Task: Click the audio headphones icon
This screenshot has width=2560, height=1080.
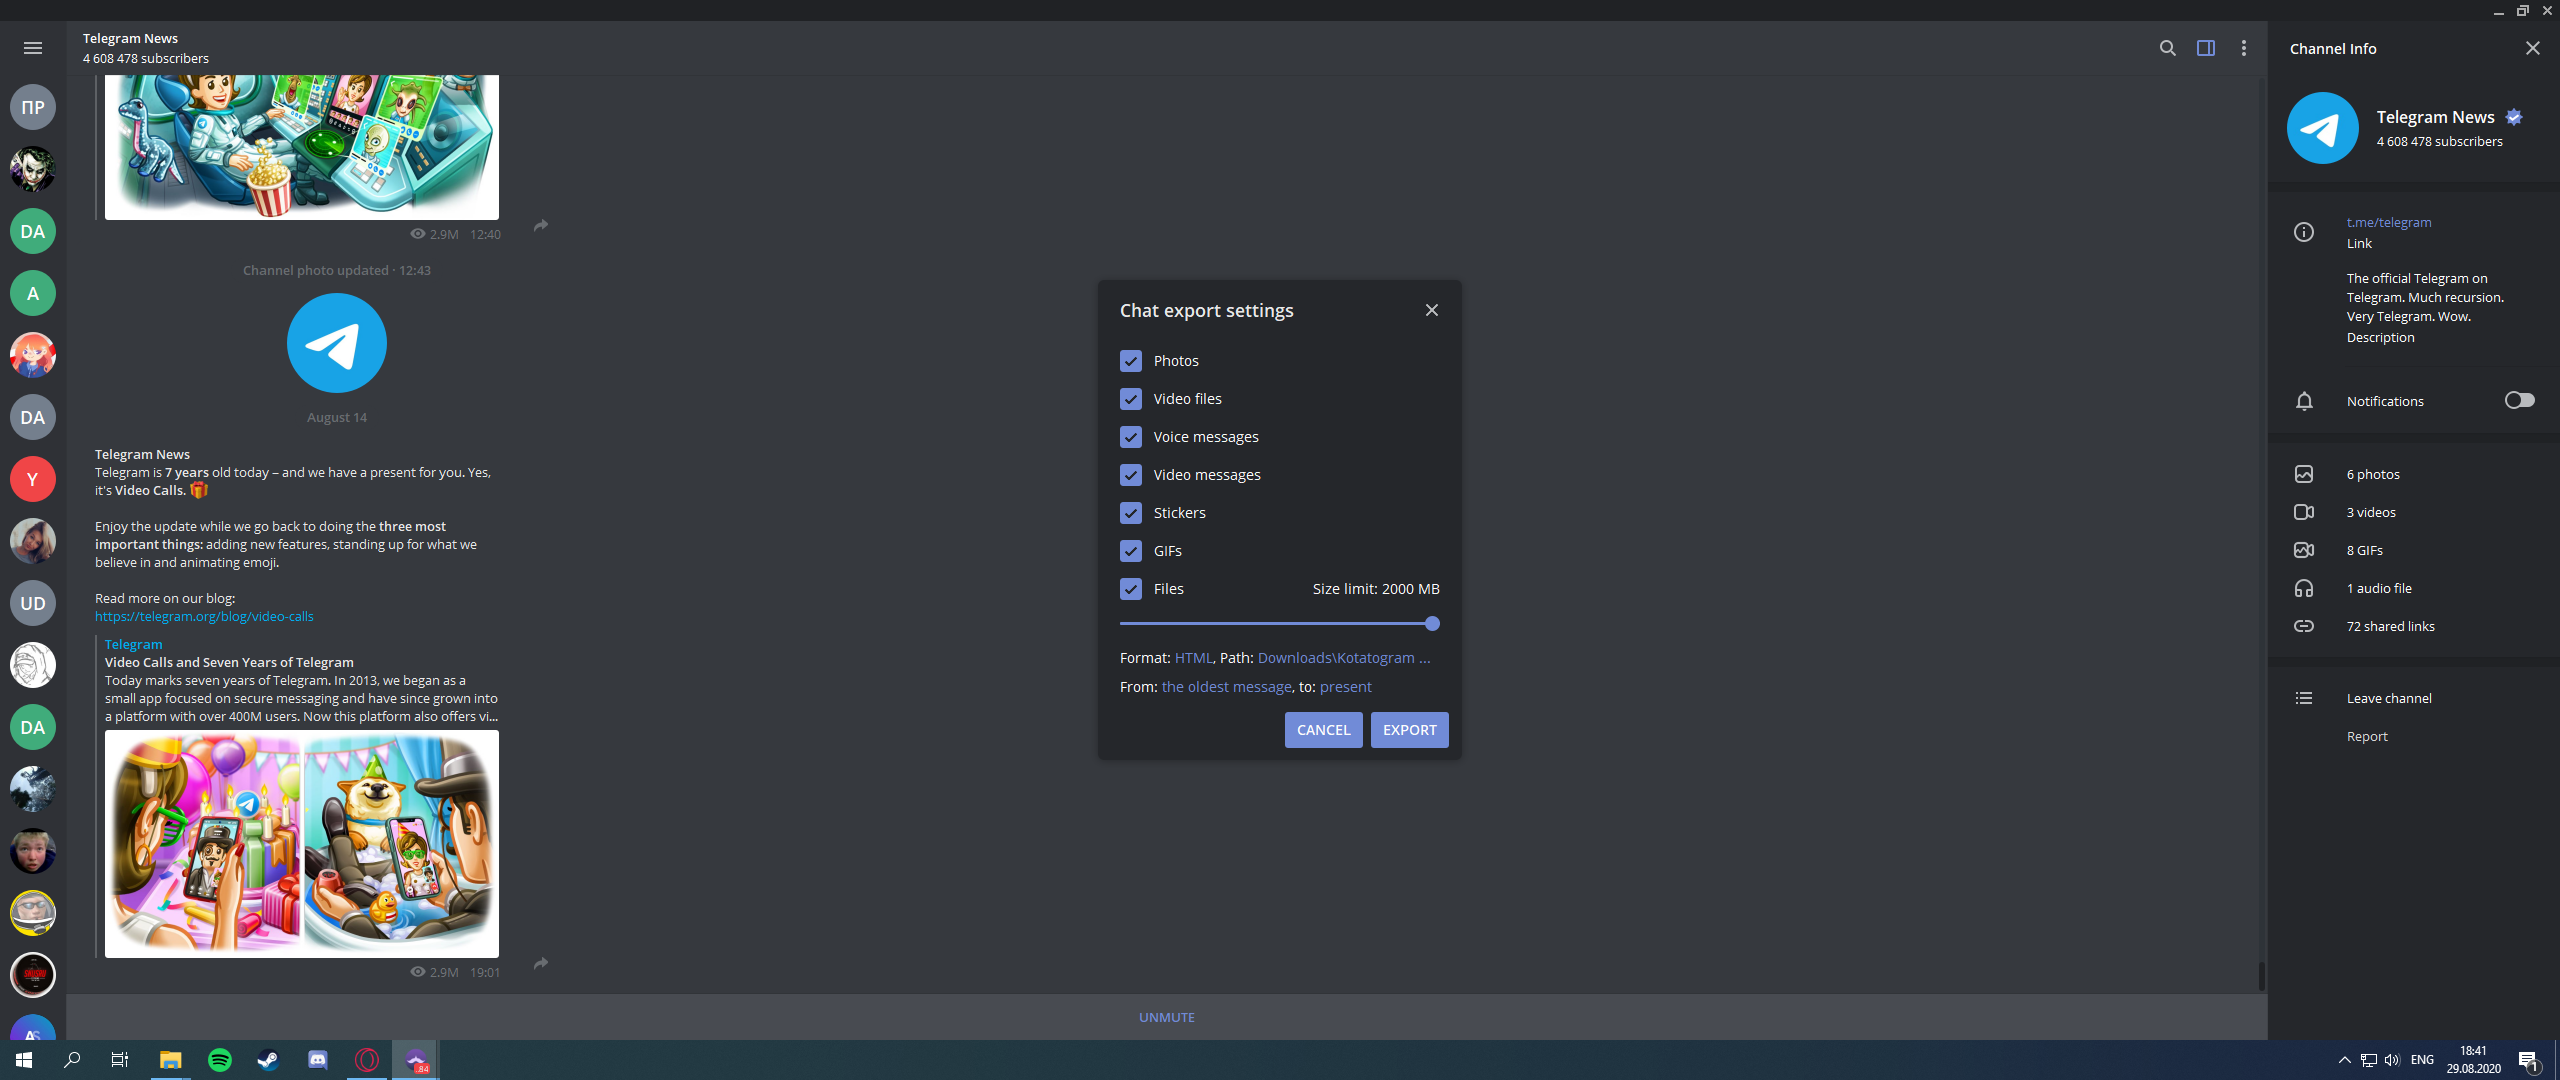Action: click(x=2303, y=588)
